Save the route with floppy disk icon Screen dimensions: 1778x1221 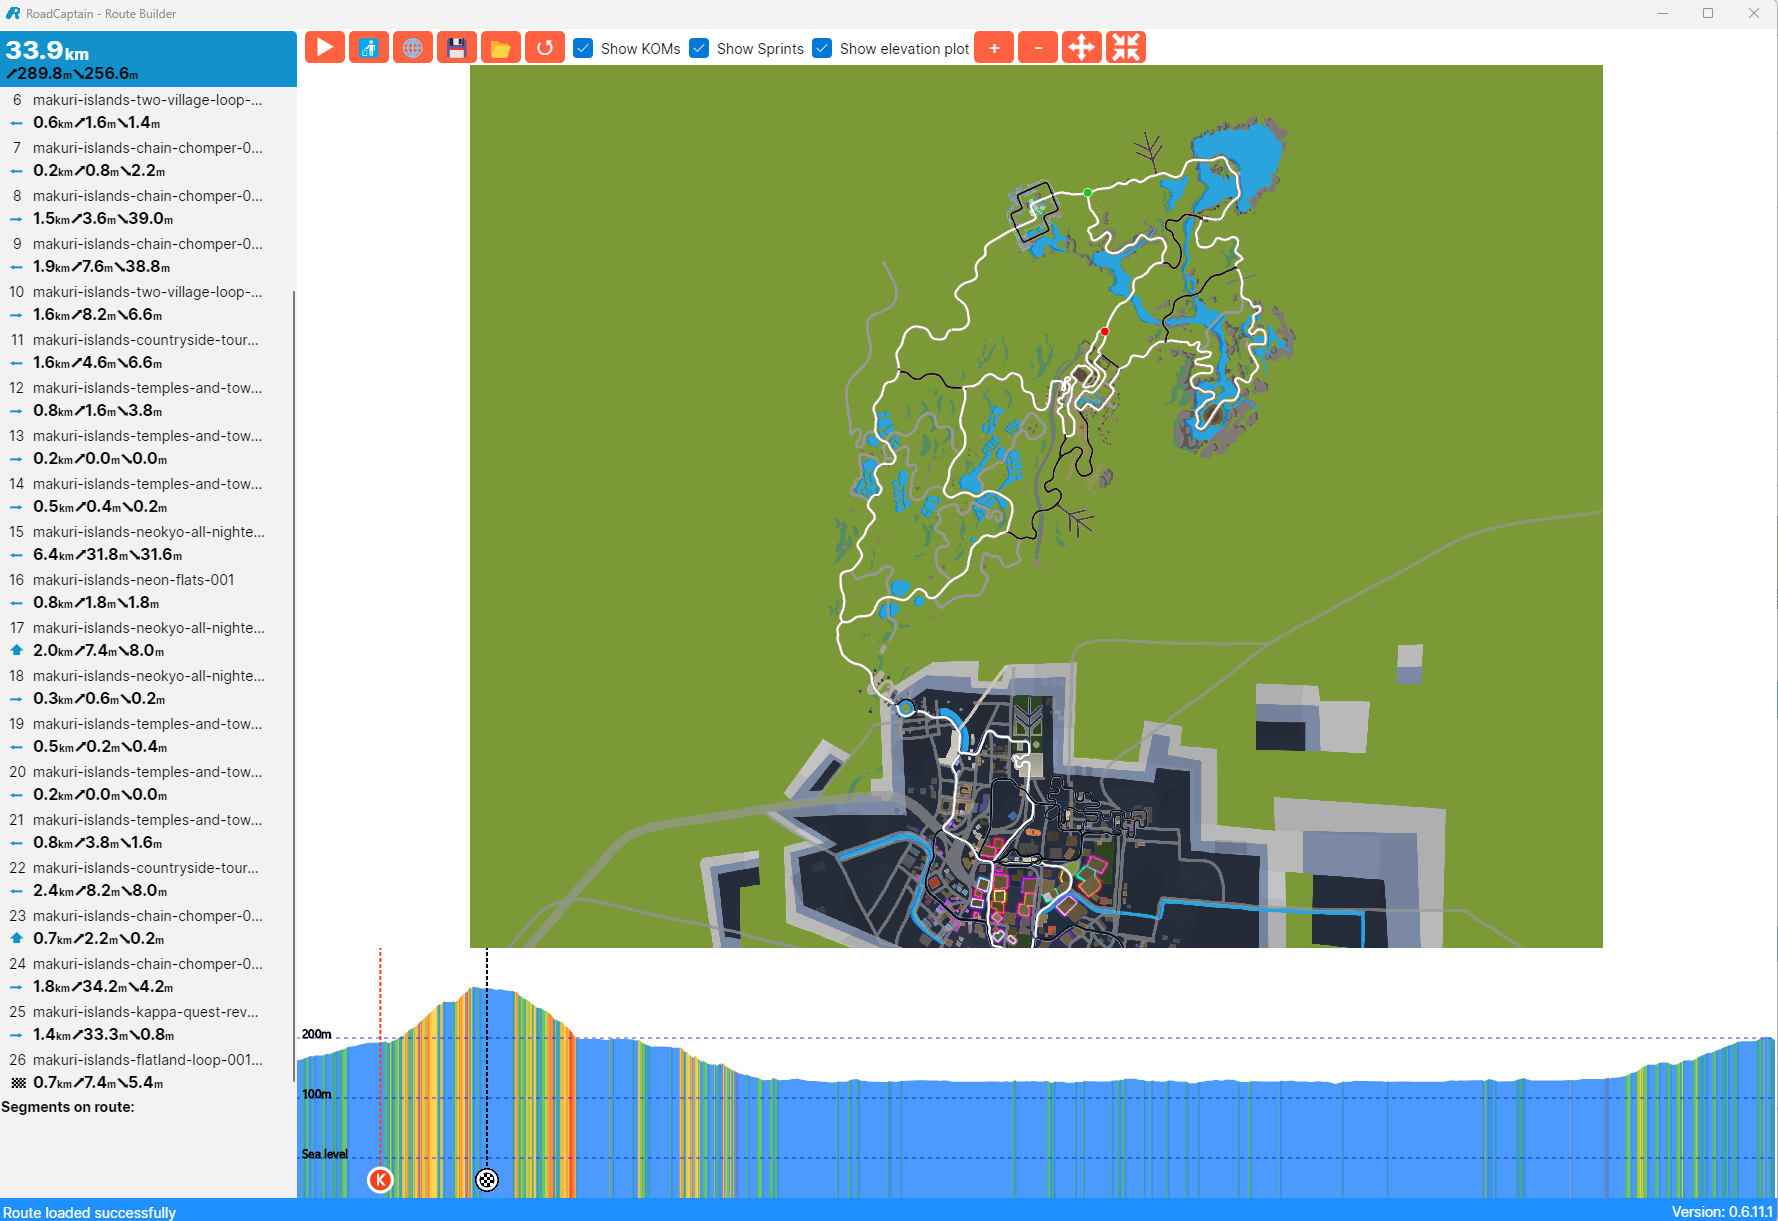[x=456, y=48]
